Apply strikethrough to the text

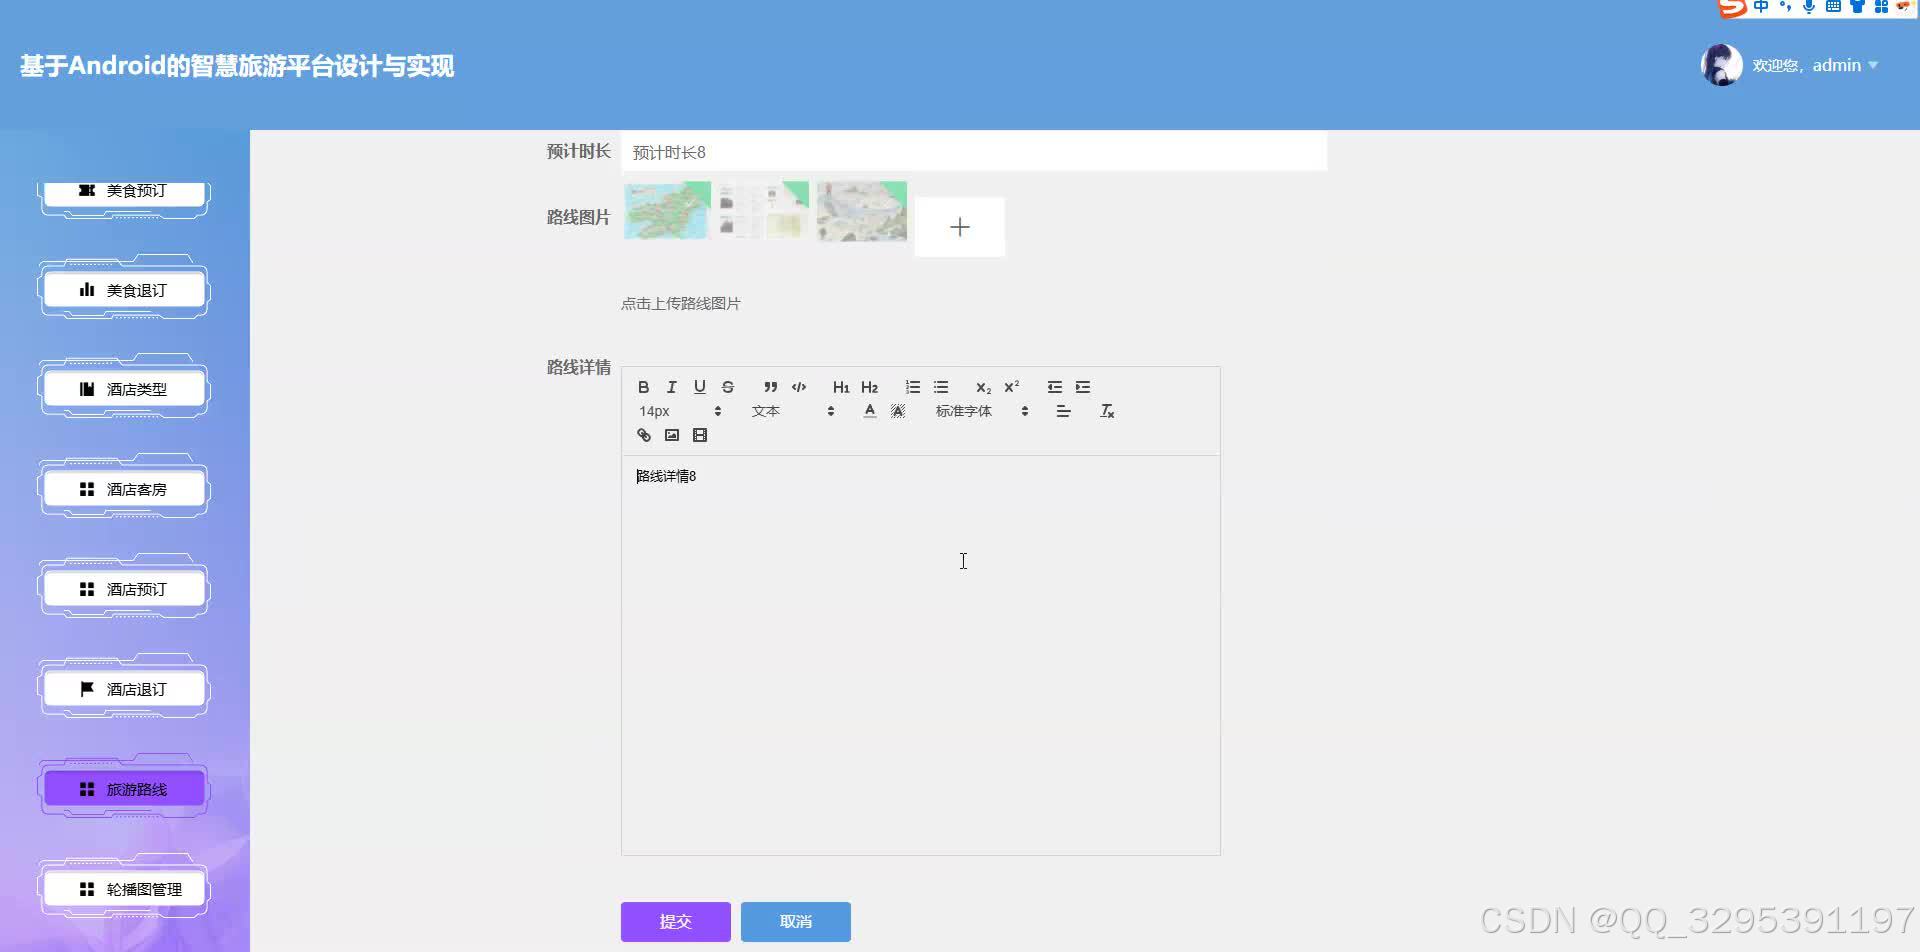tap(728, 387)
